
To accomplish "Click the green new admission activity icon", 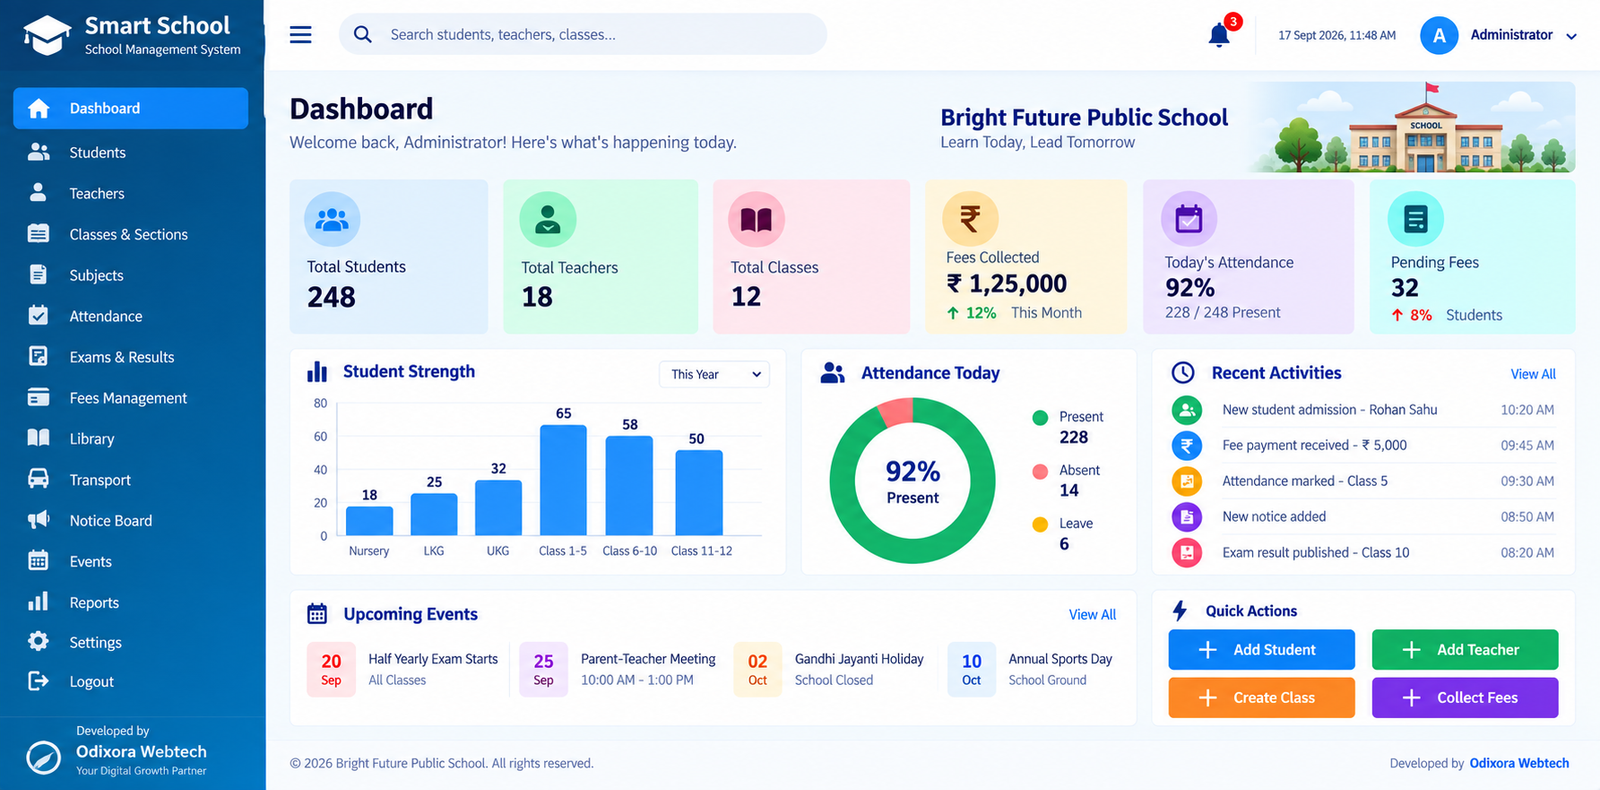I will tap(1187, 410).
